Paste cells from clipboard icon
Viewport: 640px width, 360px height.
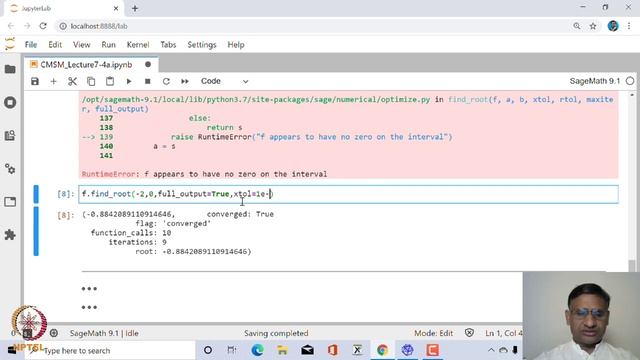coord(110,81)
